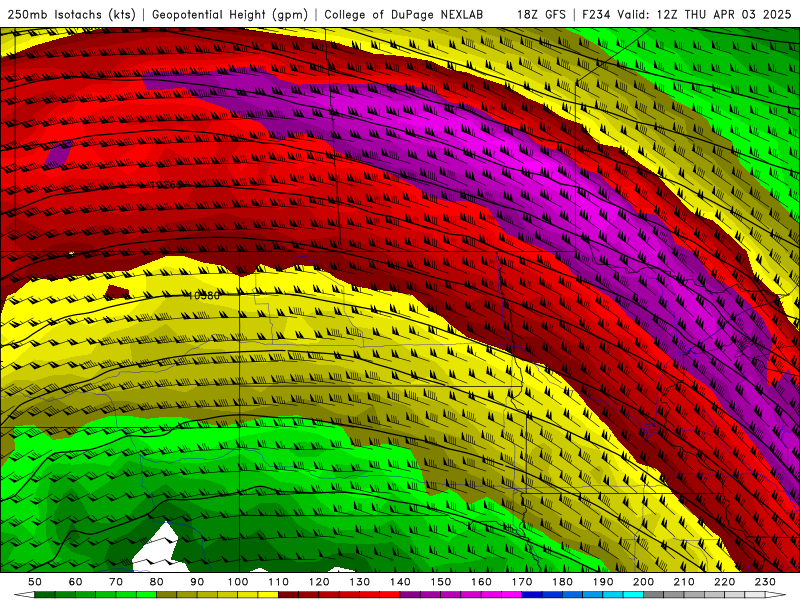Click the 90 knot legend label
800x600 pixels.
(197, 582)
